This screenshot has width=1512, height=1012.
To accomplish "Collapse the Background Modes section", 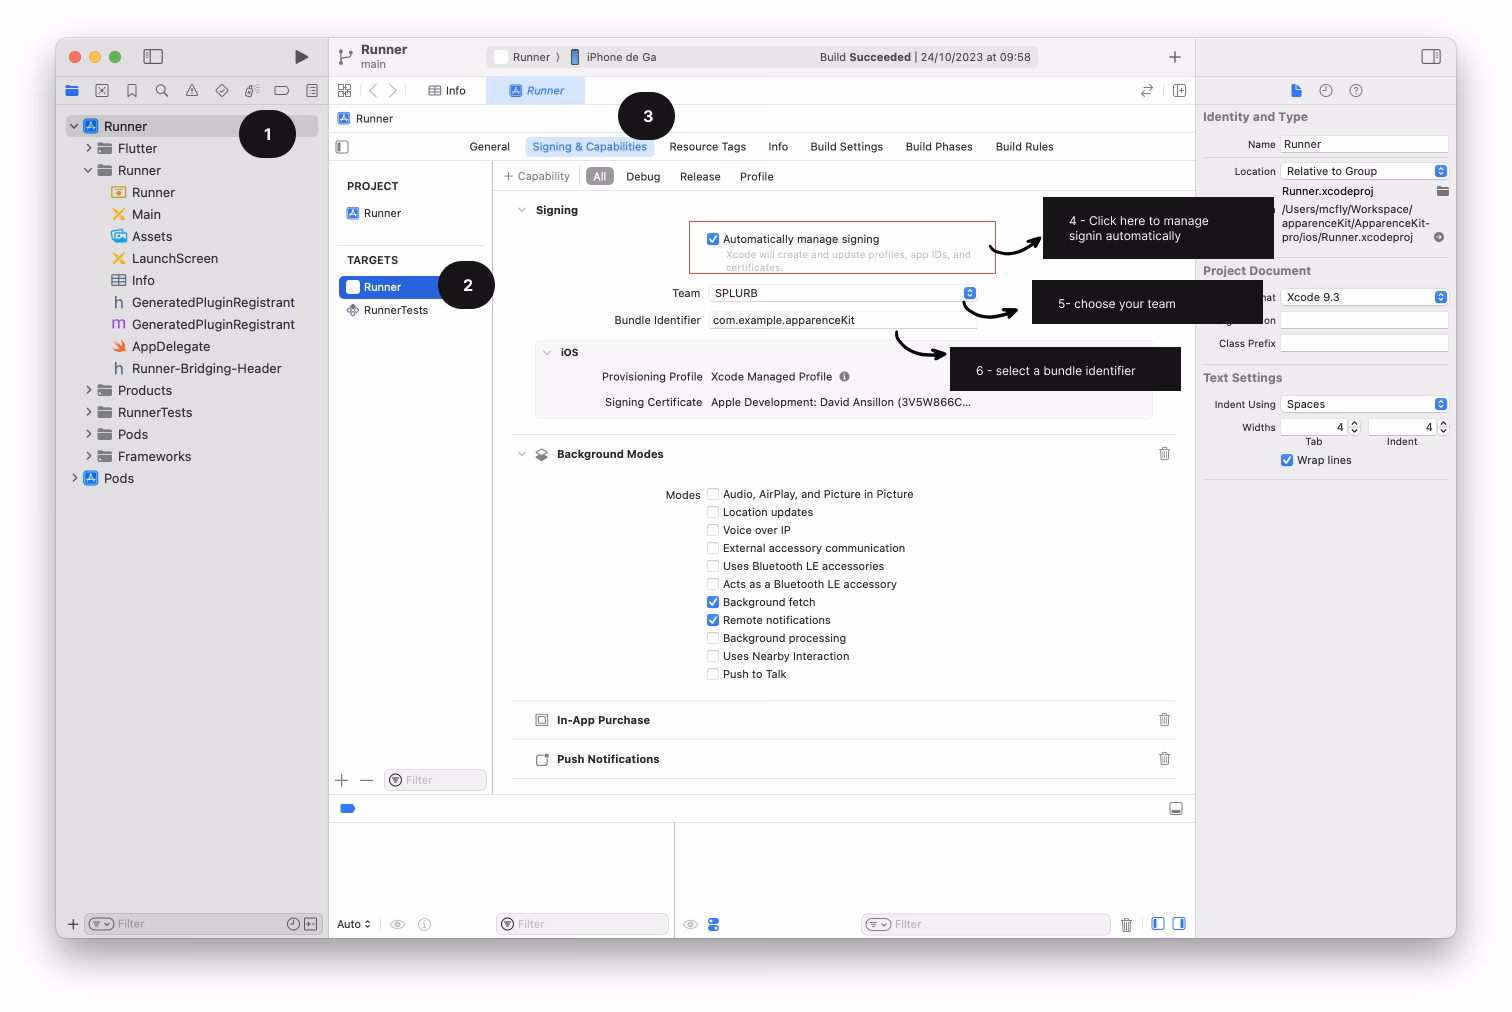I will (522, 454).
